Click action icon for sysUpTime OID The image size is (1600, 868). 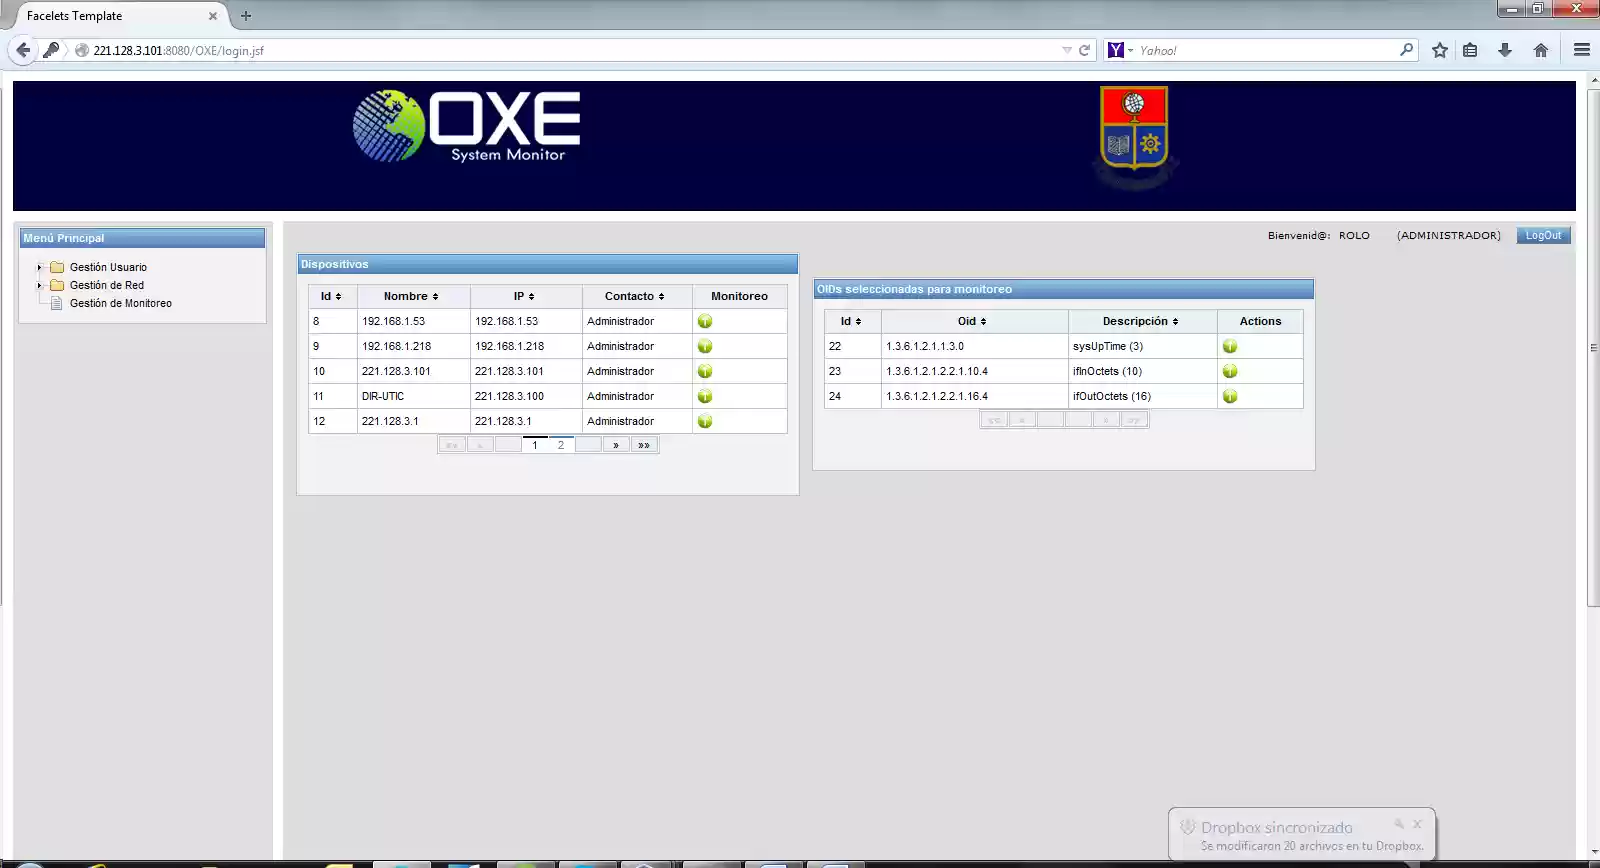pyautogui.click(x=1230, y=346)
